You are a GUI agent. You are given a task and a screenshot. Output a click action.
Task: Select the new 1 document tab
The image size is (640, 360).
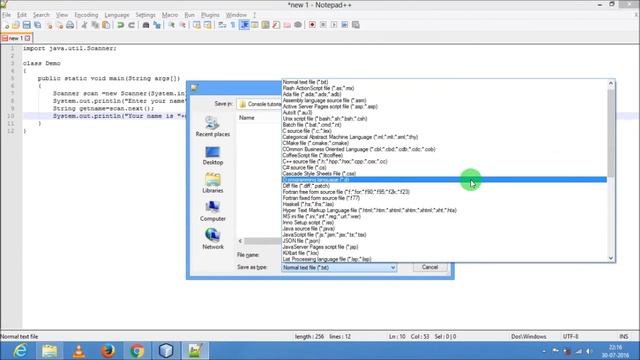click(16, 38)
